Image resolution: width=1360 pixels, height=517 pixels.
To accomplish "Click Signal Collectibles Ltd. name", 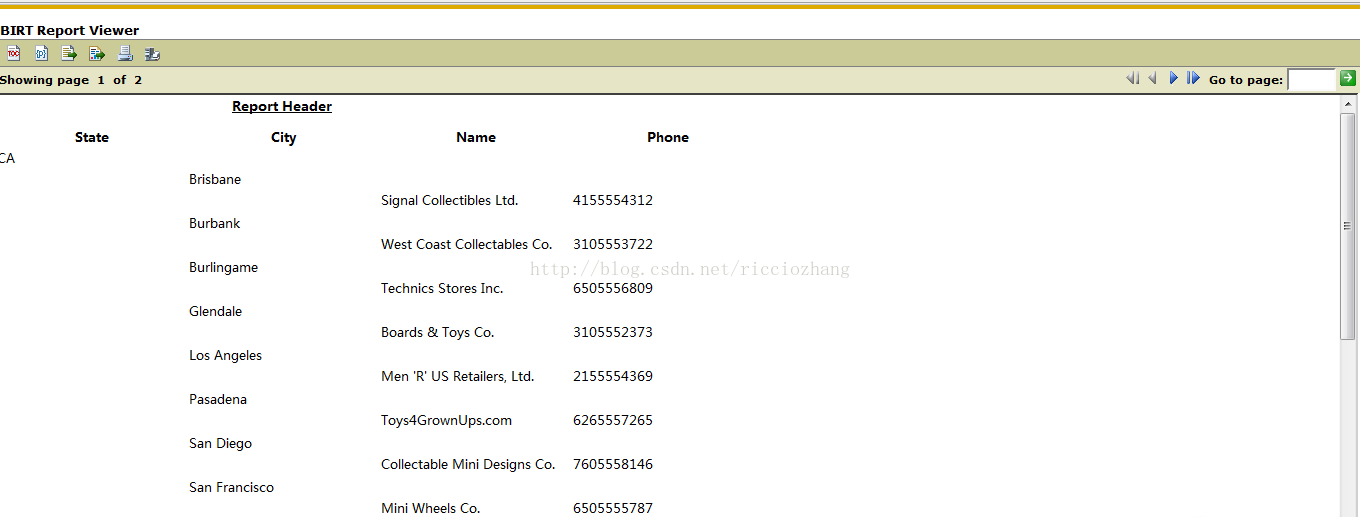I will pos(450,200).
